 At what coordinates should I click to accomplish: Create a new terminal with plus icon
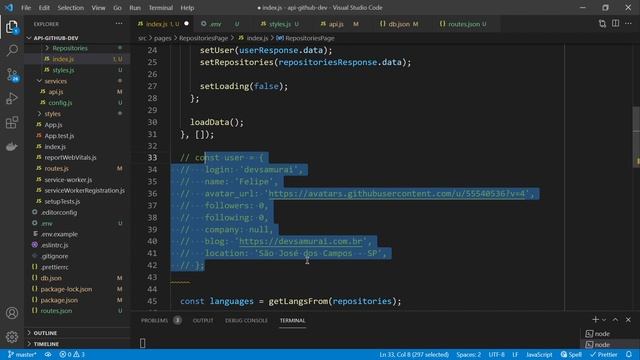595,320
